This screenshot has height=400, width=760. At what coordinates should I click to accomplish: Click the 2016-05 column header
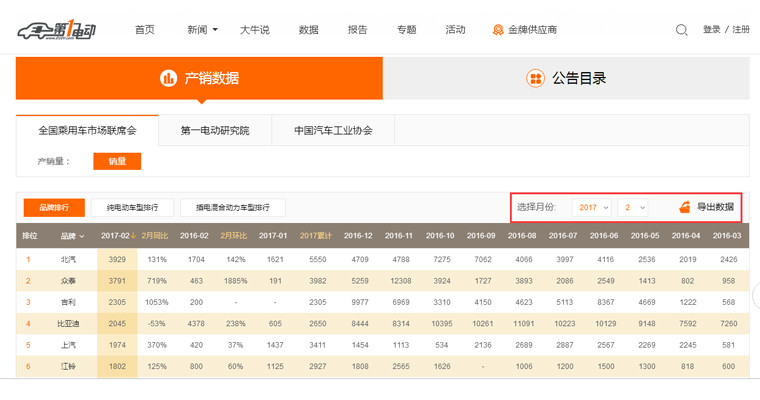(x=645, y=236)
